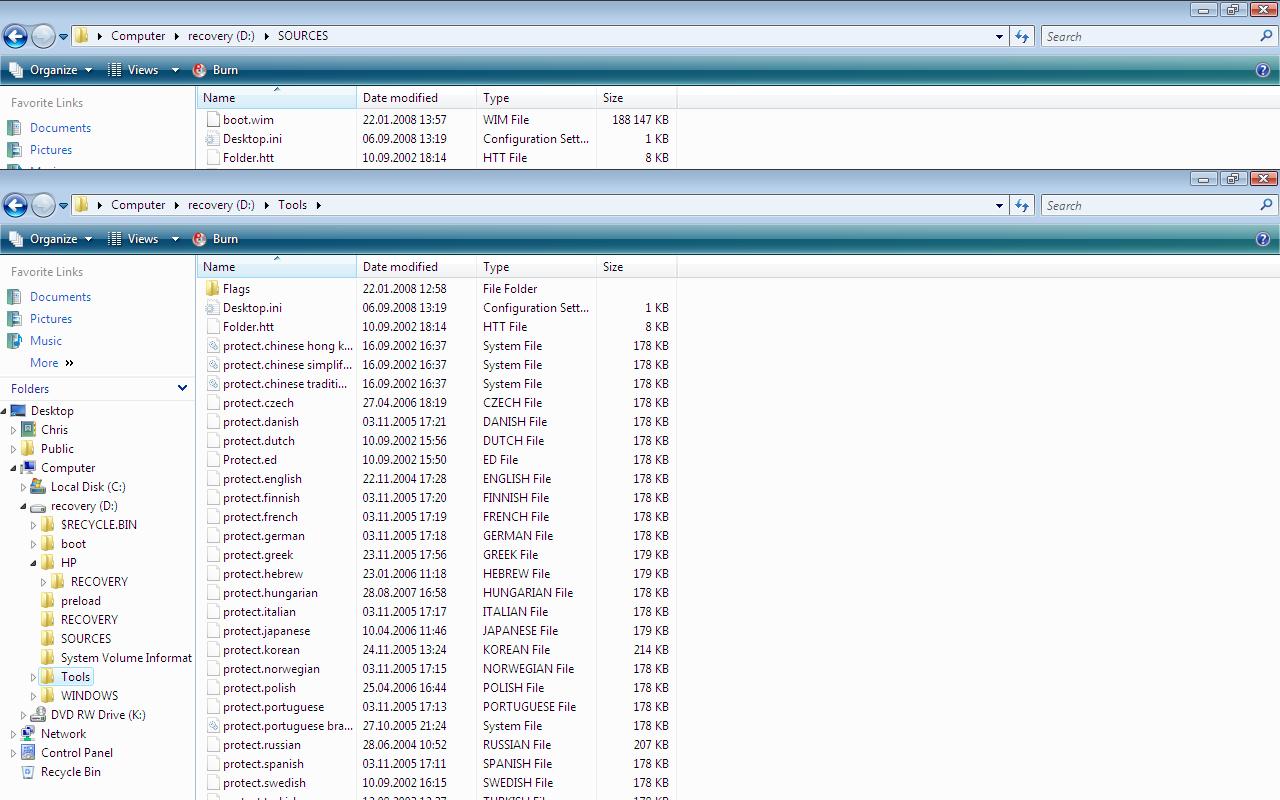
Task: Select boot.wim file icon
Action: point(212,120)
